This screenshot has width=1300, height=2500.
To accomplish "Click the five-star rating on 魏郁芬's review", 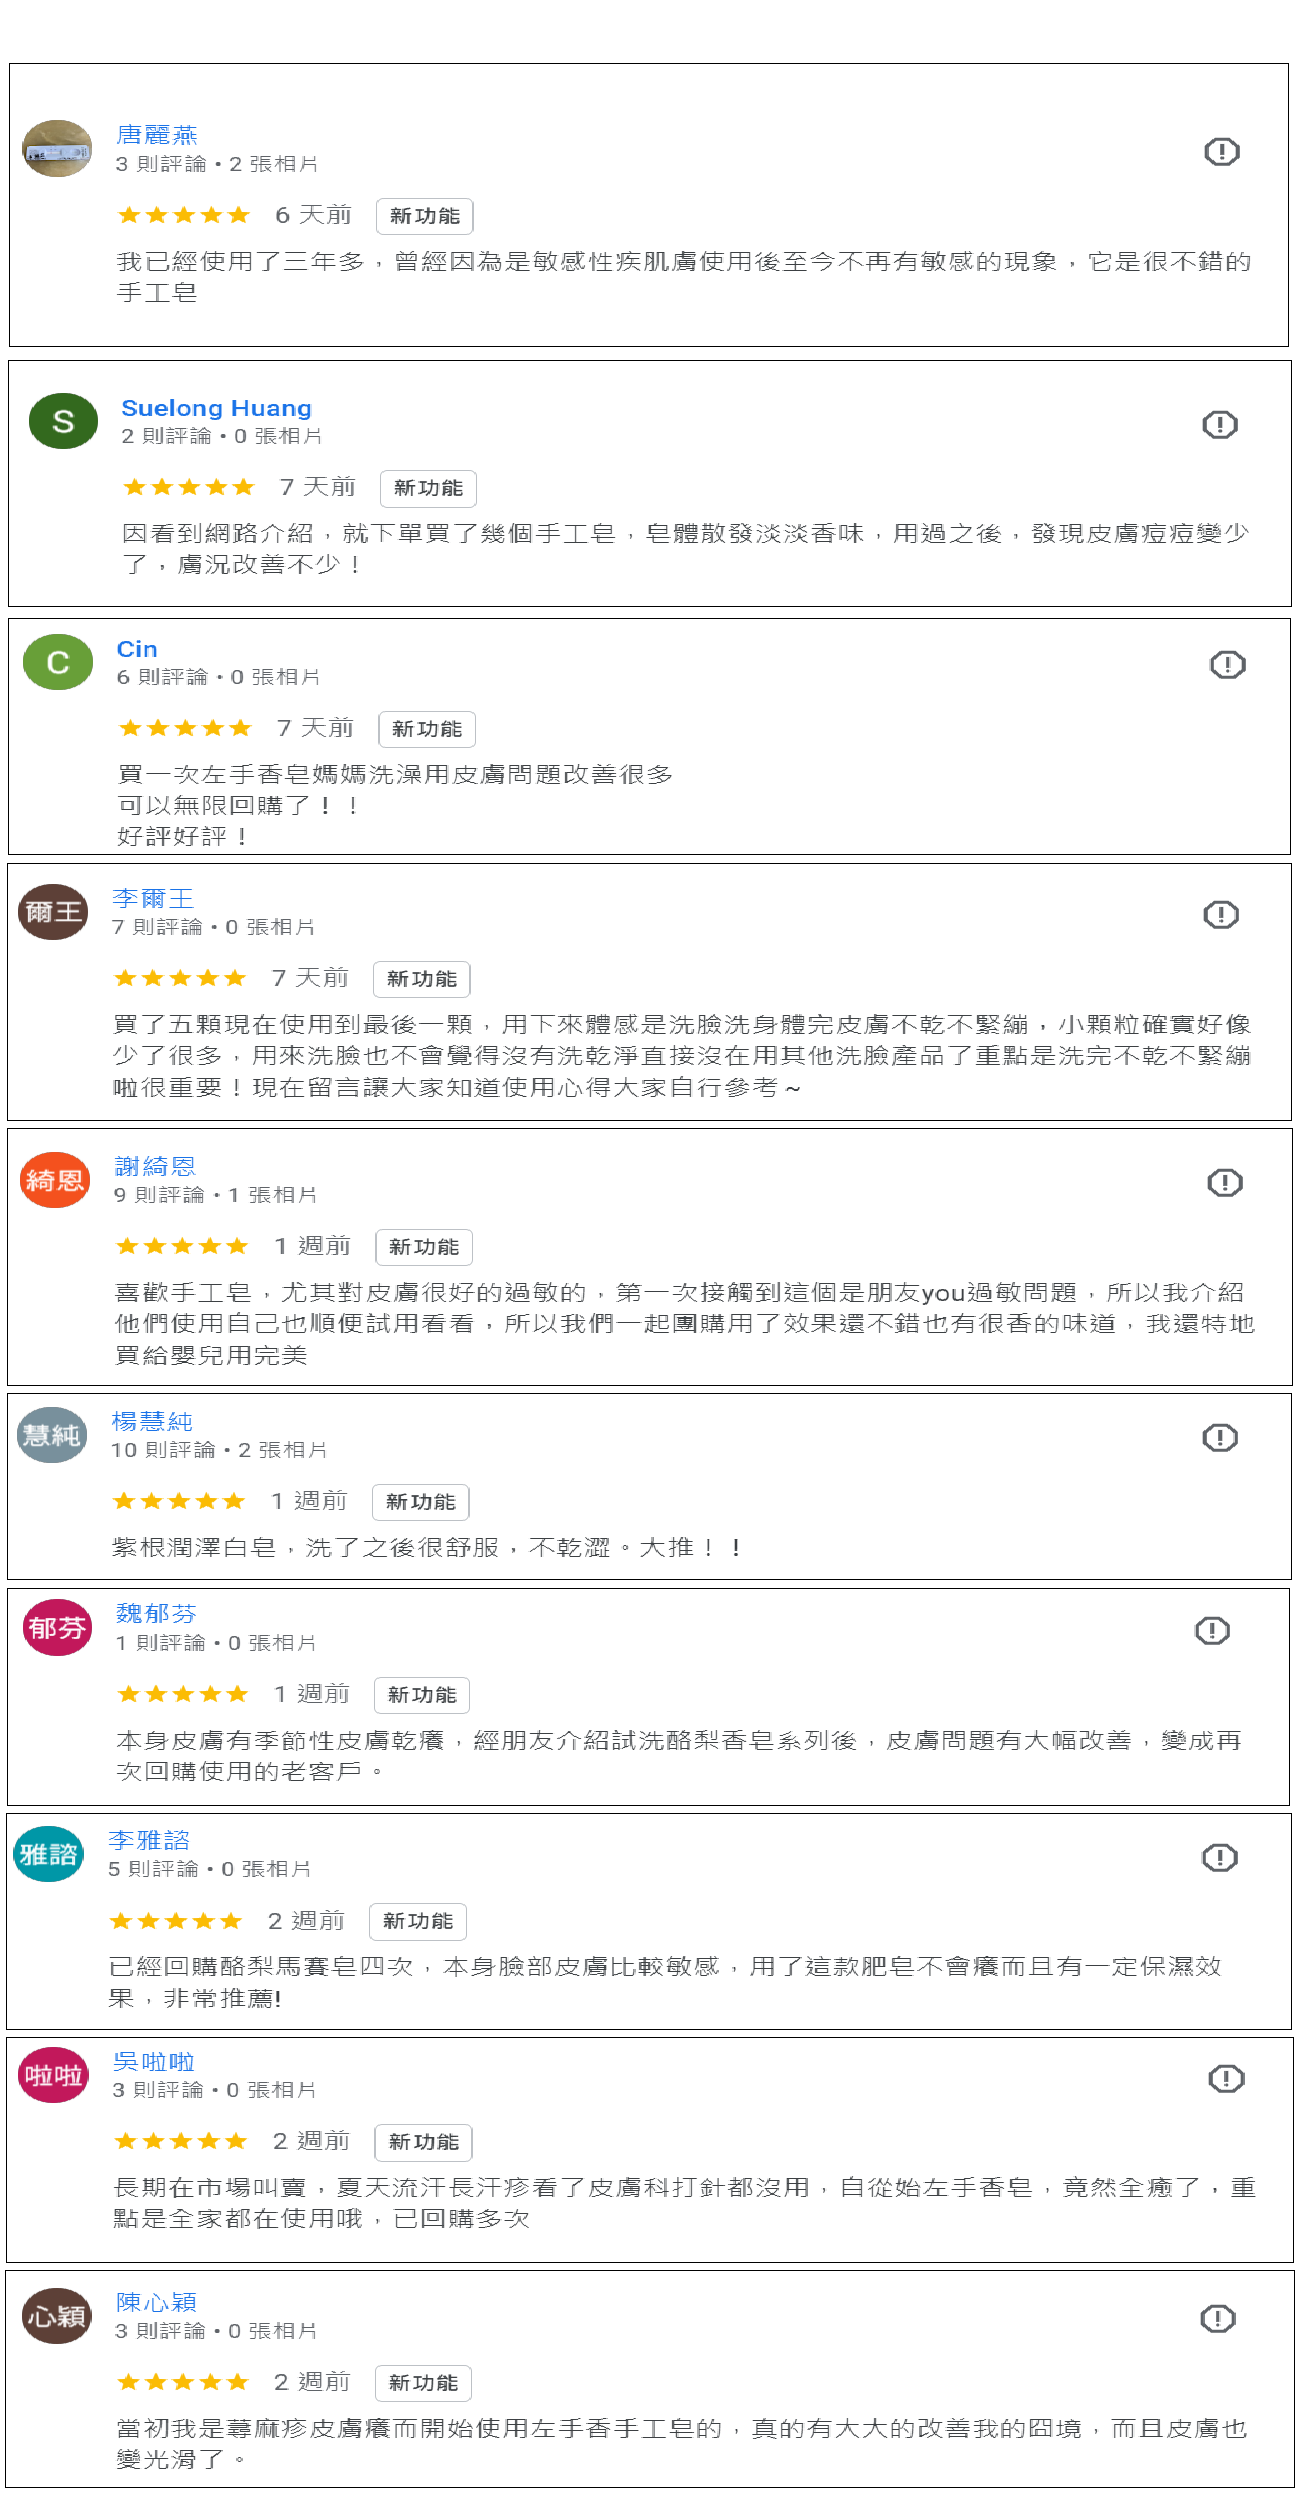I will [182, 1694].
